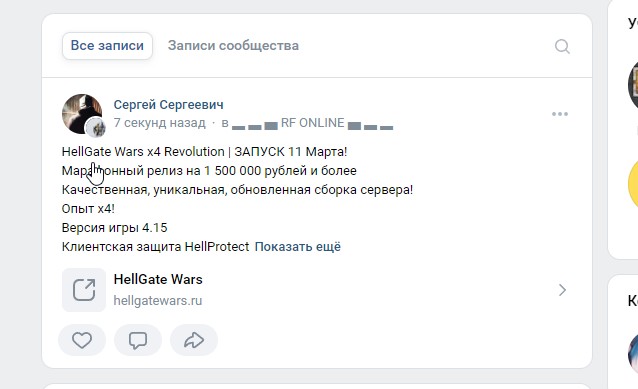
Task: Open Сергей Сергеевич's profile avatar
Action: (82, 114)
